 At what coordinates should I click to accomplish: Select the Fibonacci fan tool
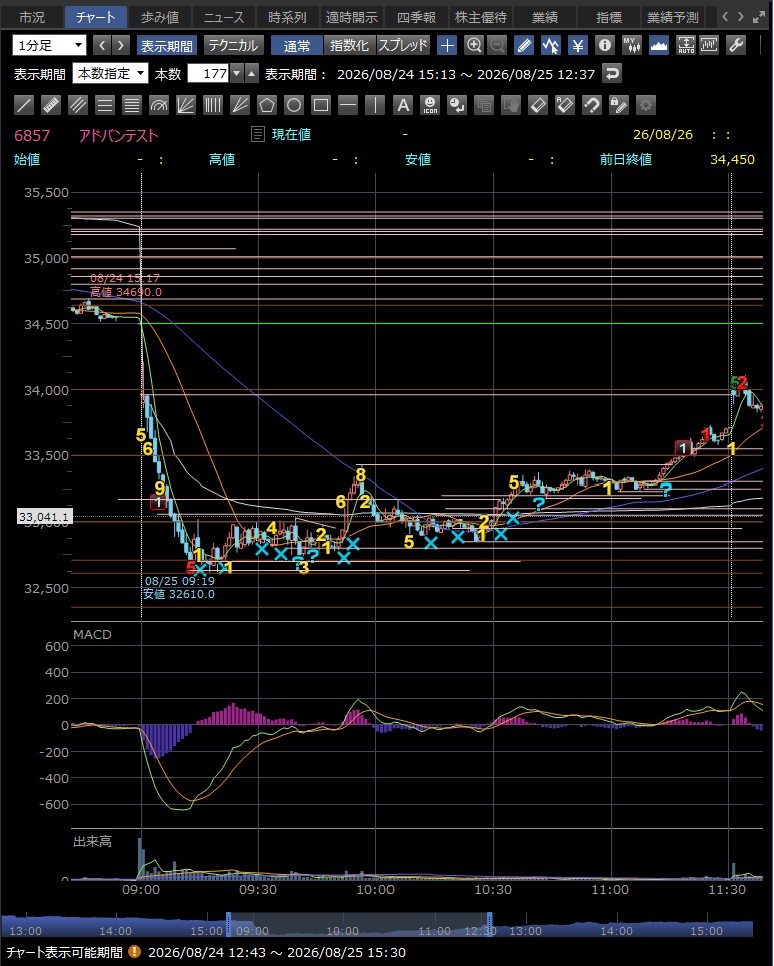point(185,105)
